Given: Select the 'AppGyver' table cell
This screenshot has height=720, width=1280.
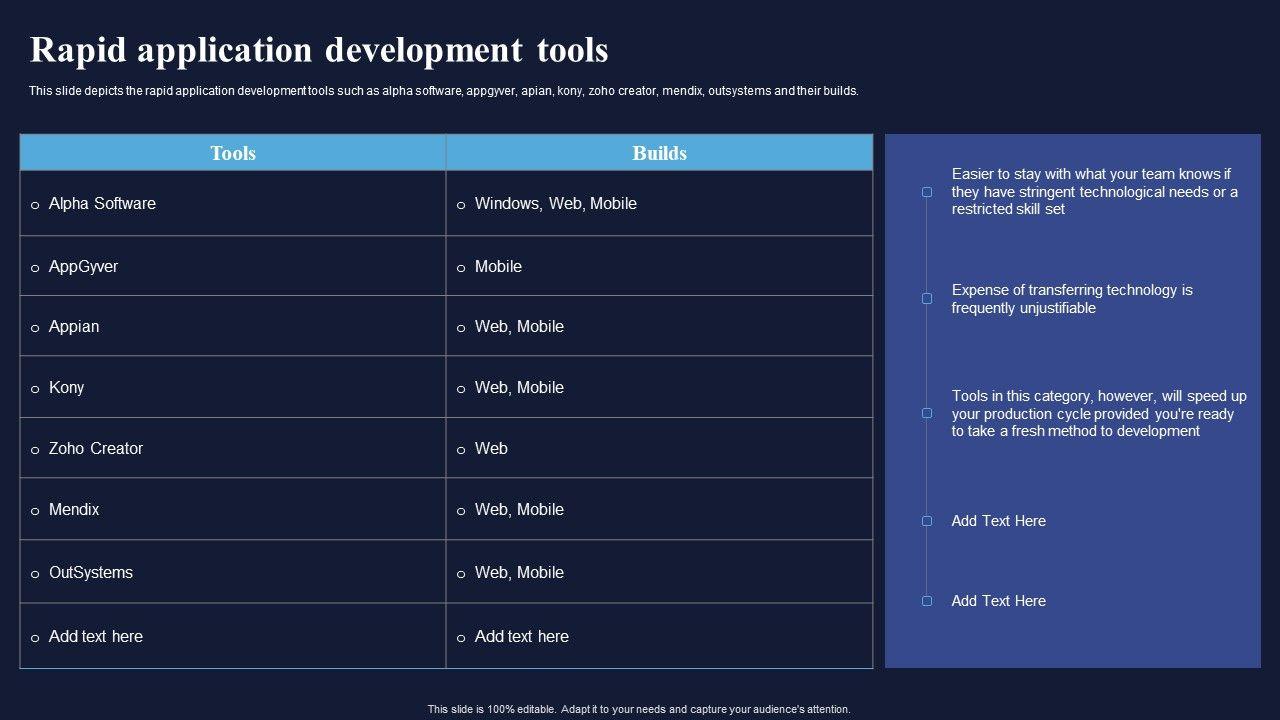Looking at the screenshot, I should pos(233,266).
